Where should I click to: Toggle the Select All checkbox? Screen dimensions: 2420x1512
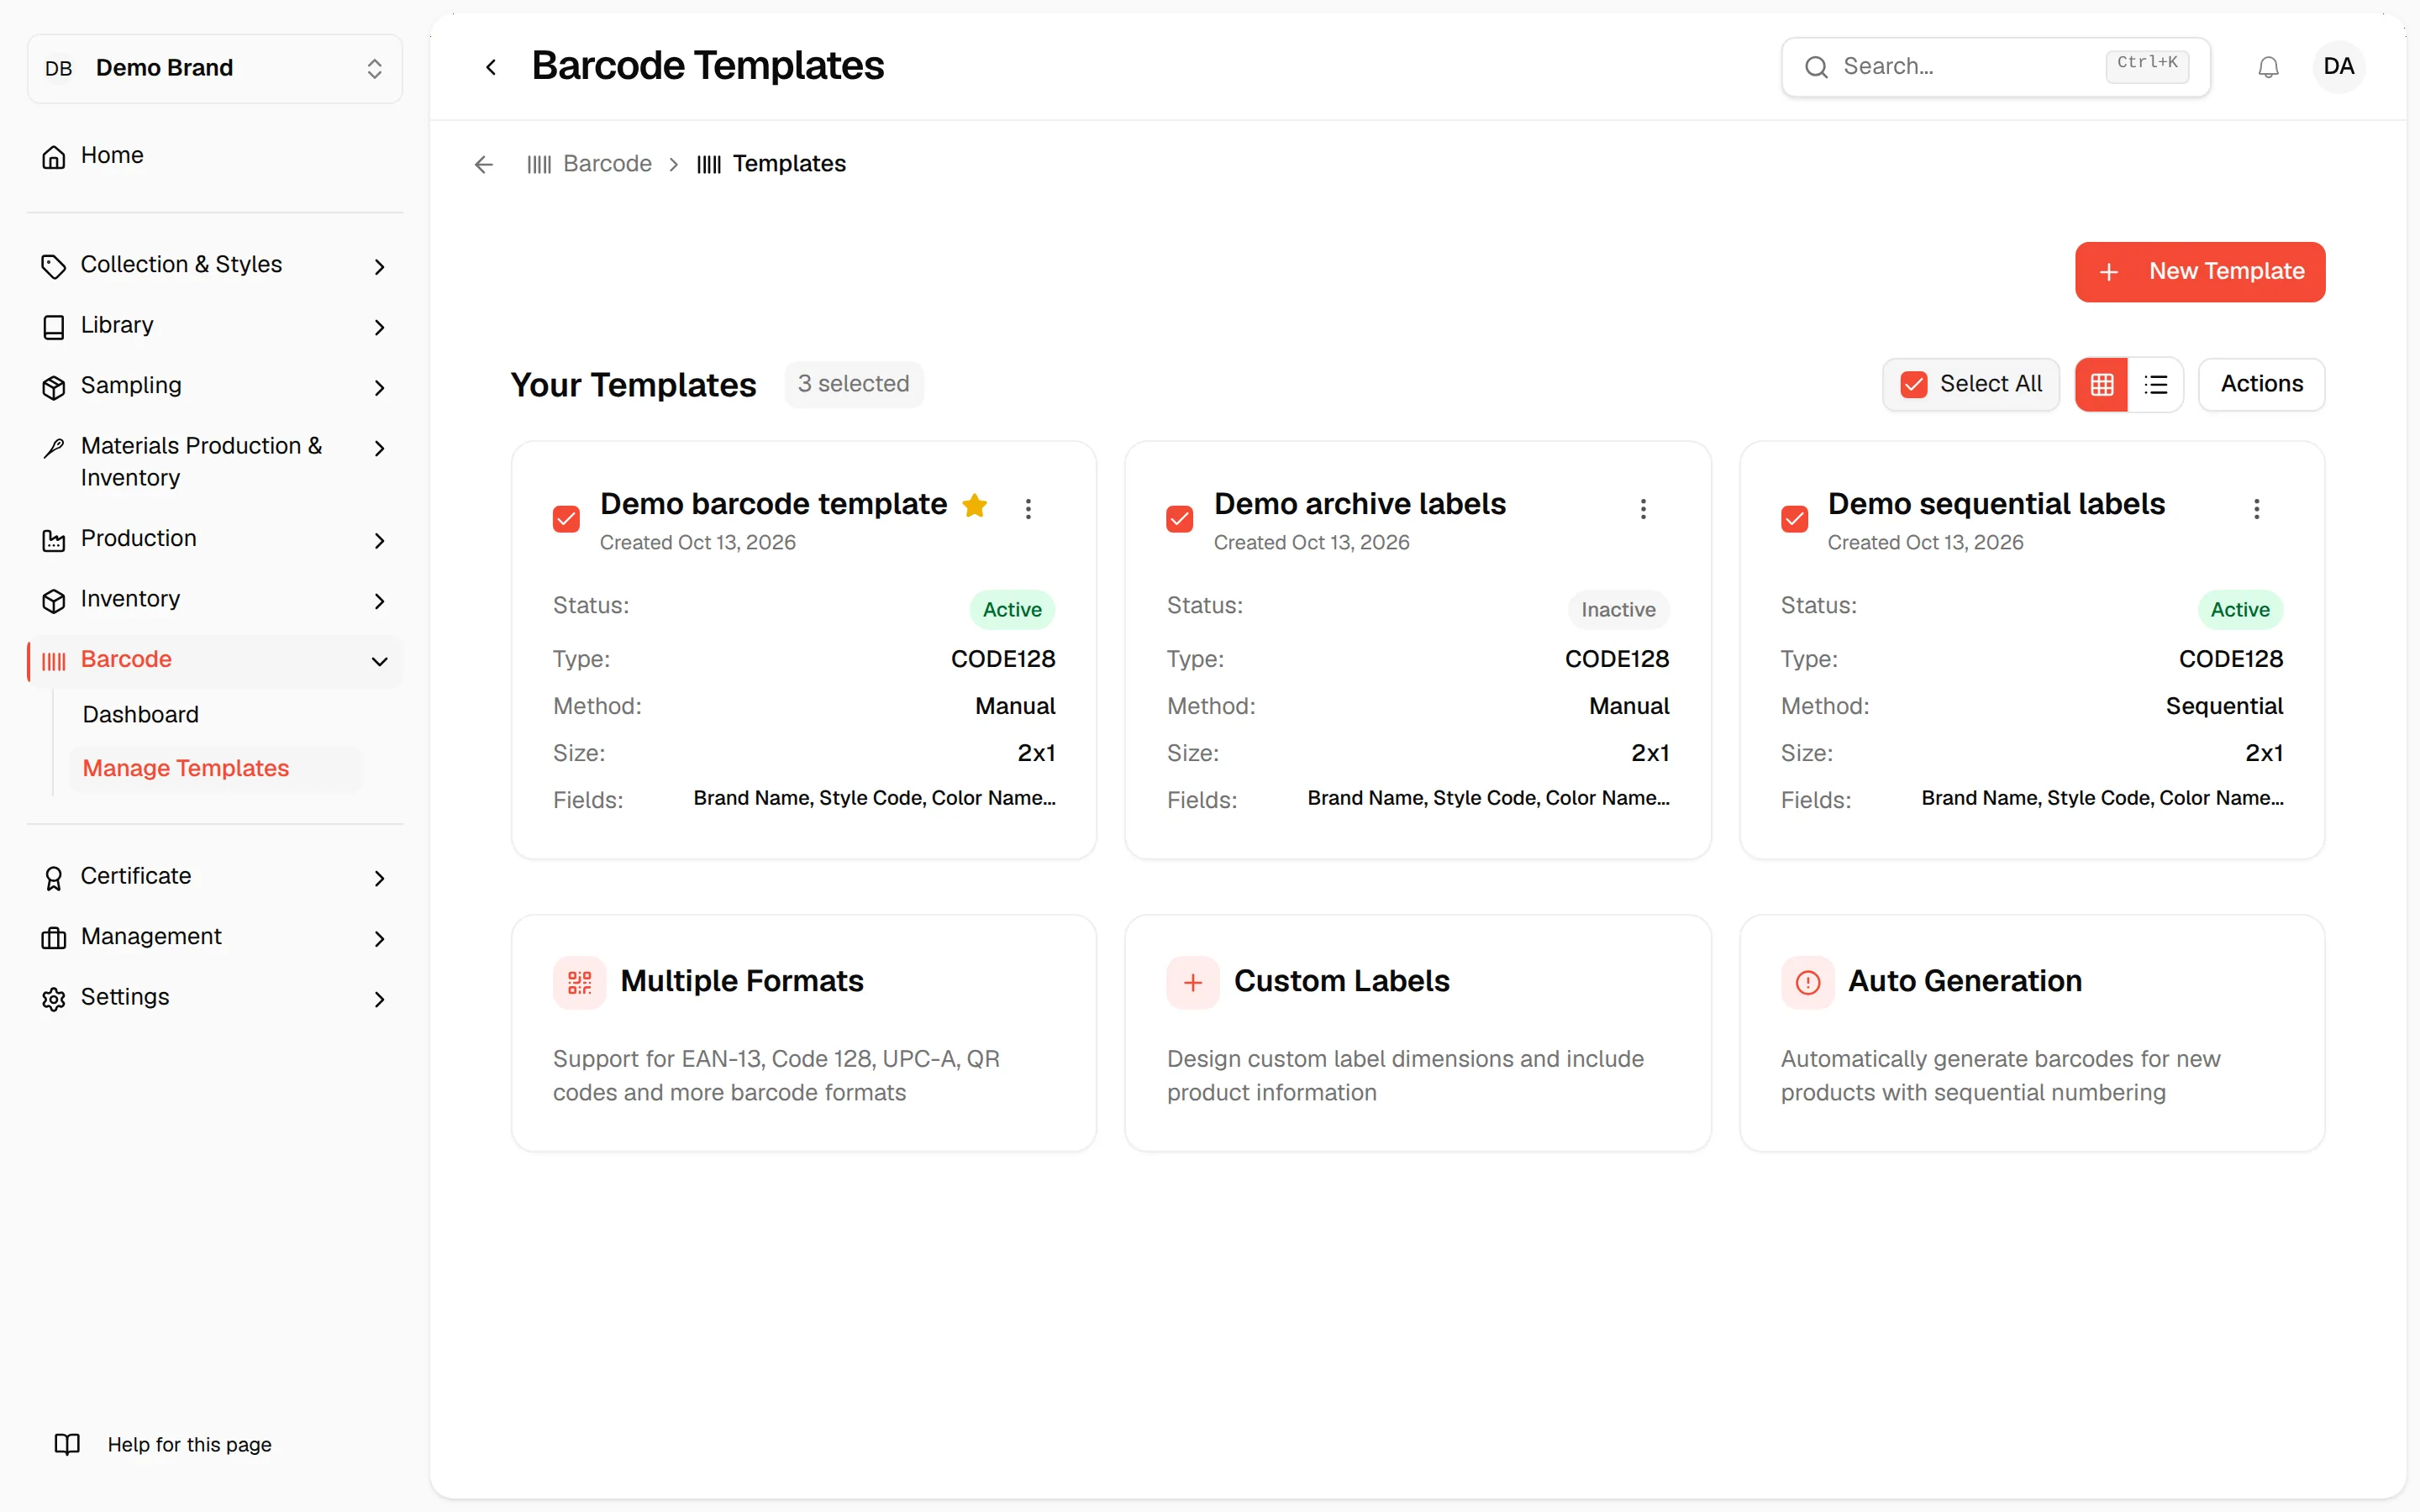pyautogui.click(x=1914, y=385)
